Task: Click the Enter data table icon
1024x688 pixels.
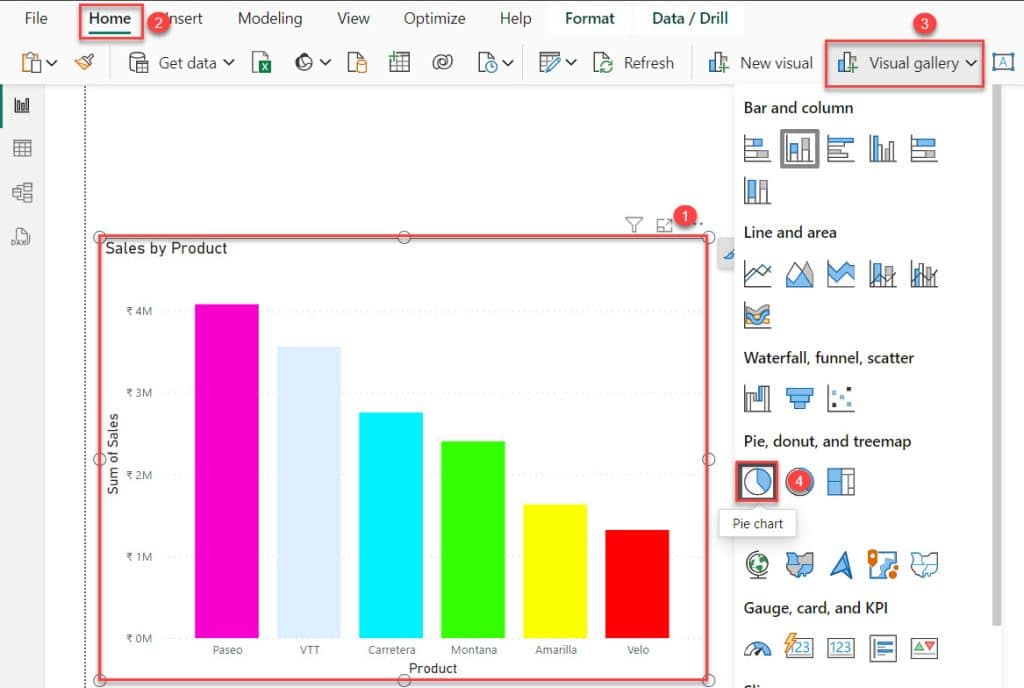Action: tap(399, 63)
